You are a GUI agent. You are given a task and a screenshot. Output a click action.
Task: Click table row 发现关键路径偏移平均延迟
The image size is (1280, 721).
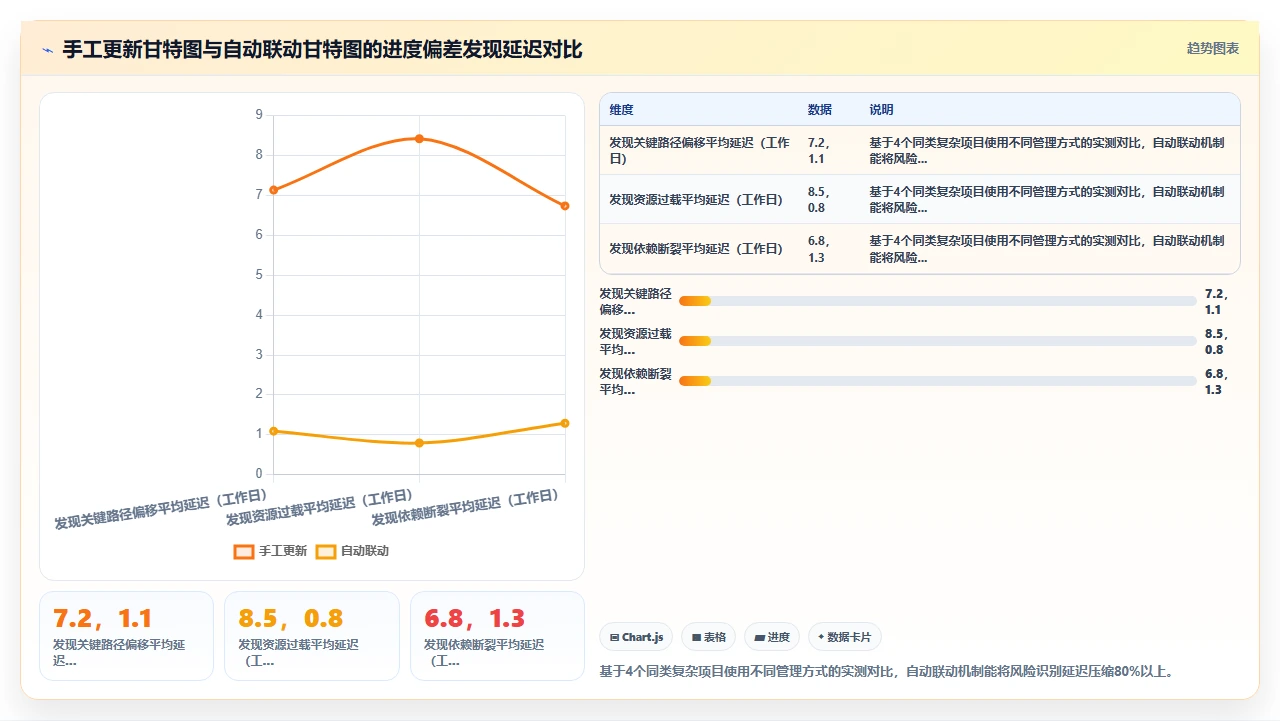click(x=919, y=150)
